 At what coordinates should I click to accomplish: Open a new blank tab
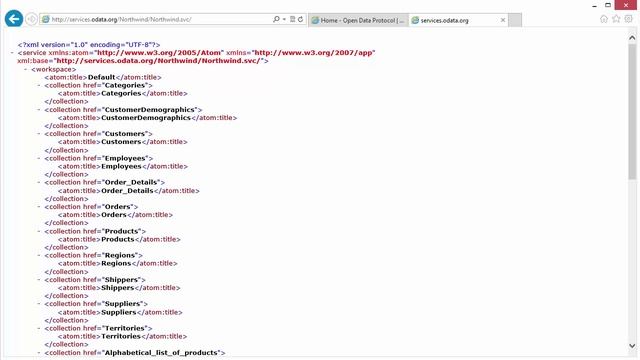pos(515,20)
